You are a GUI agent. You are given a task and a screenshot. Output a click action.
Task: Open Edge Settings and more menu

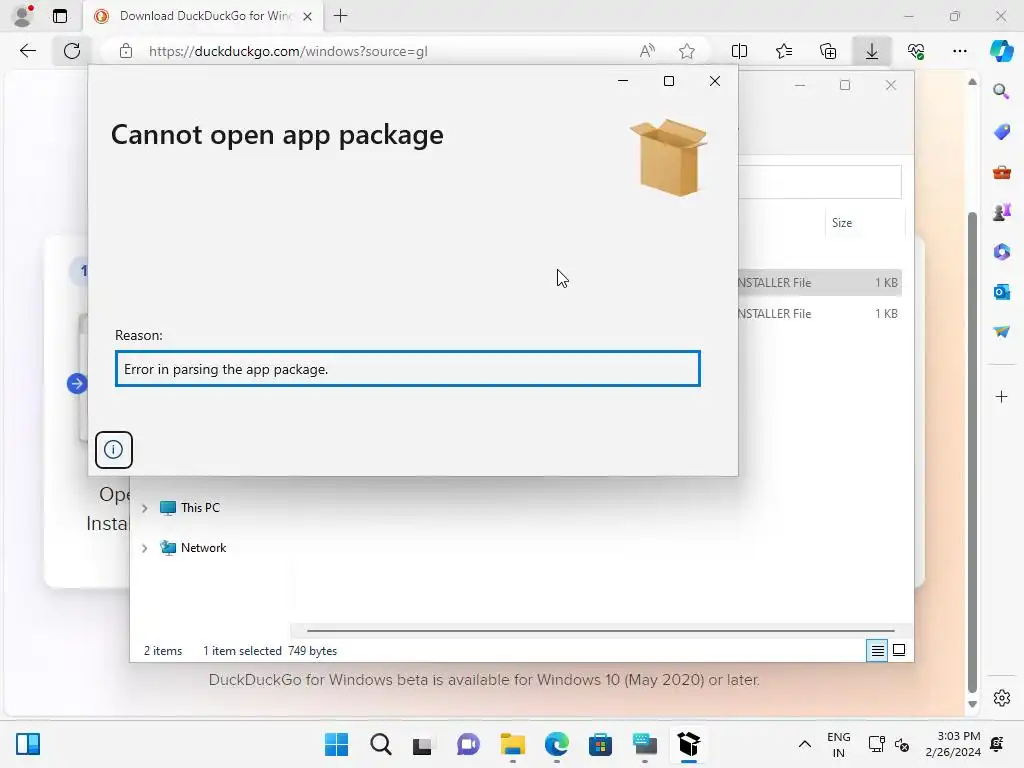click(959, 51)
